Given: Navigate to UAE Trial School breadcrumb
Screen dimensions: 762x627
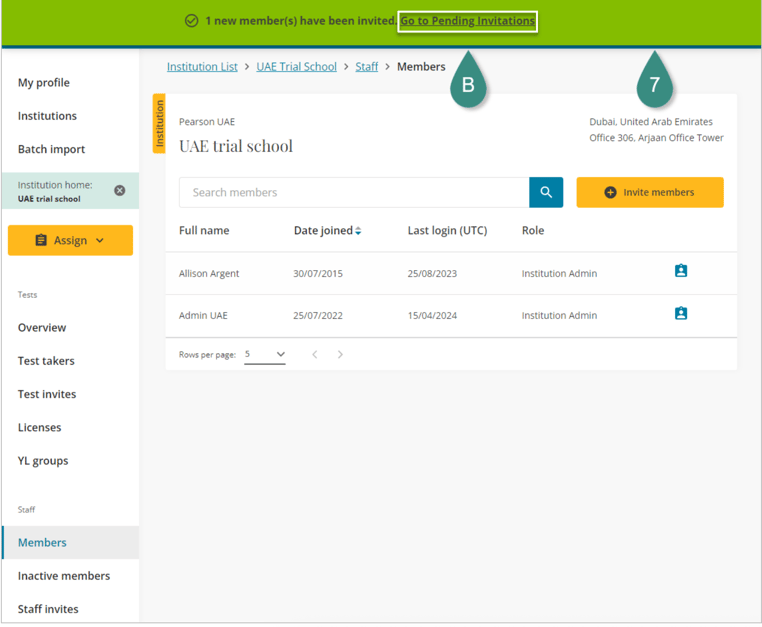Looking at the screenshot, I should click(x=296, y=67).
